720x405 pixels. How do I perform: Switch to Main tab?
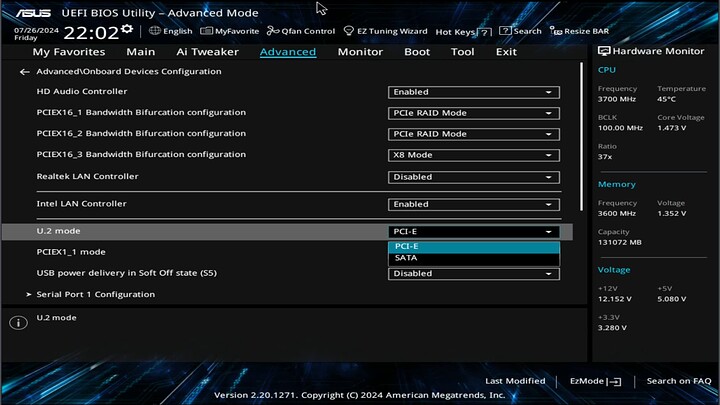click(x=141, y=52)
